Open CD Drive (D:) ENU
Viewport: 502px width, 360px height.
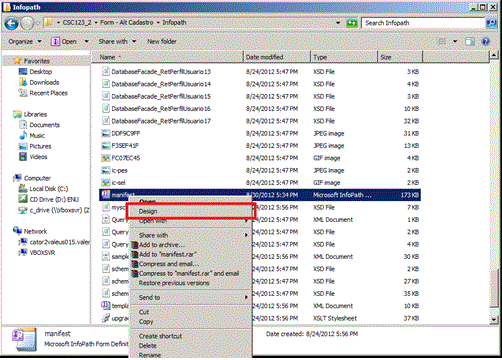pos(49,199)
